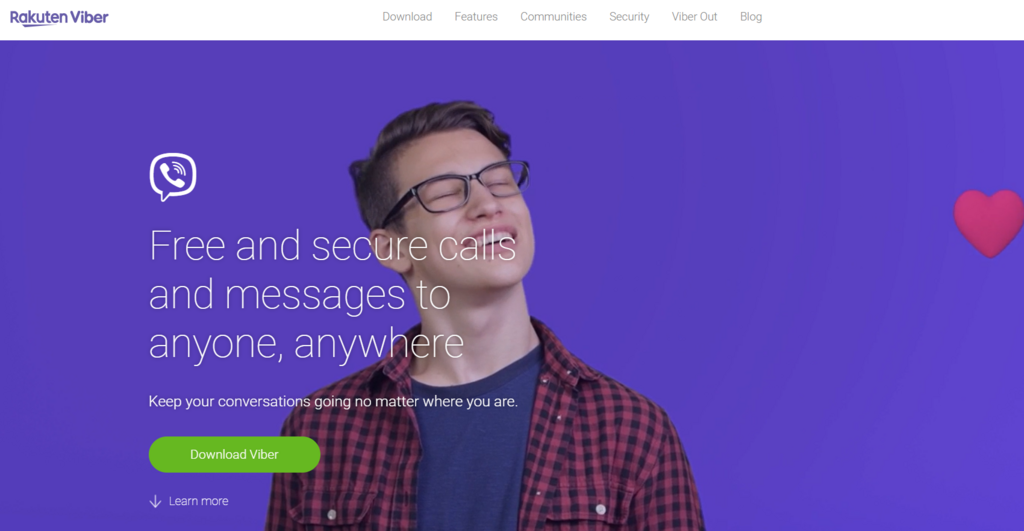Visit the Blog navigation link
This screenshot has width=1024, height=531.
tap(751, 17)
